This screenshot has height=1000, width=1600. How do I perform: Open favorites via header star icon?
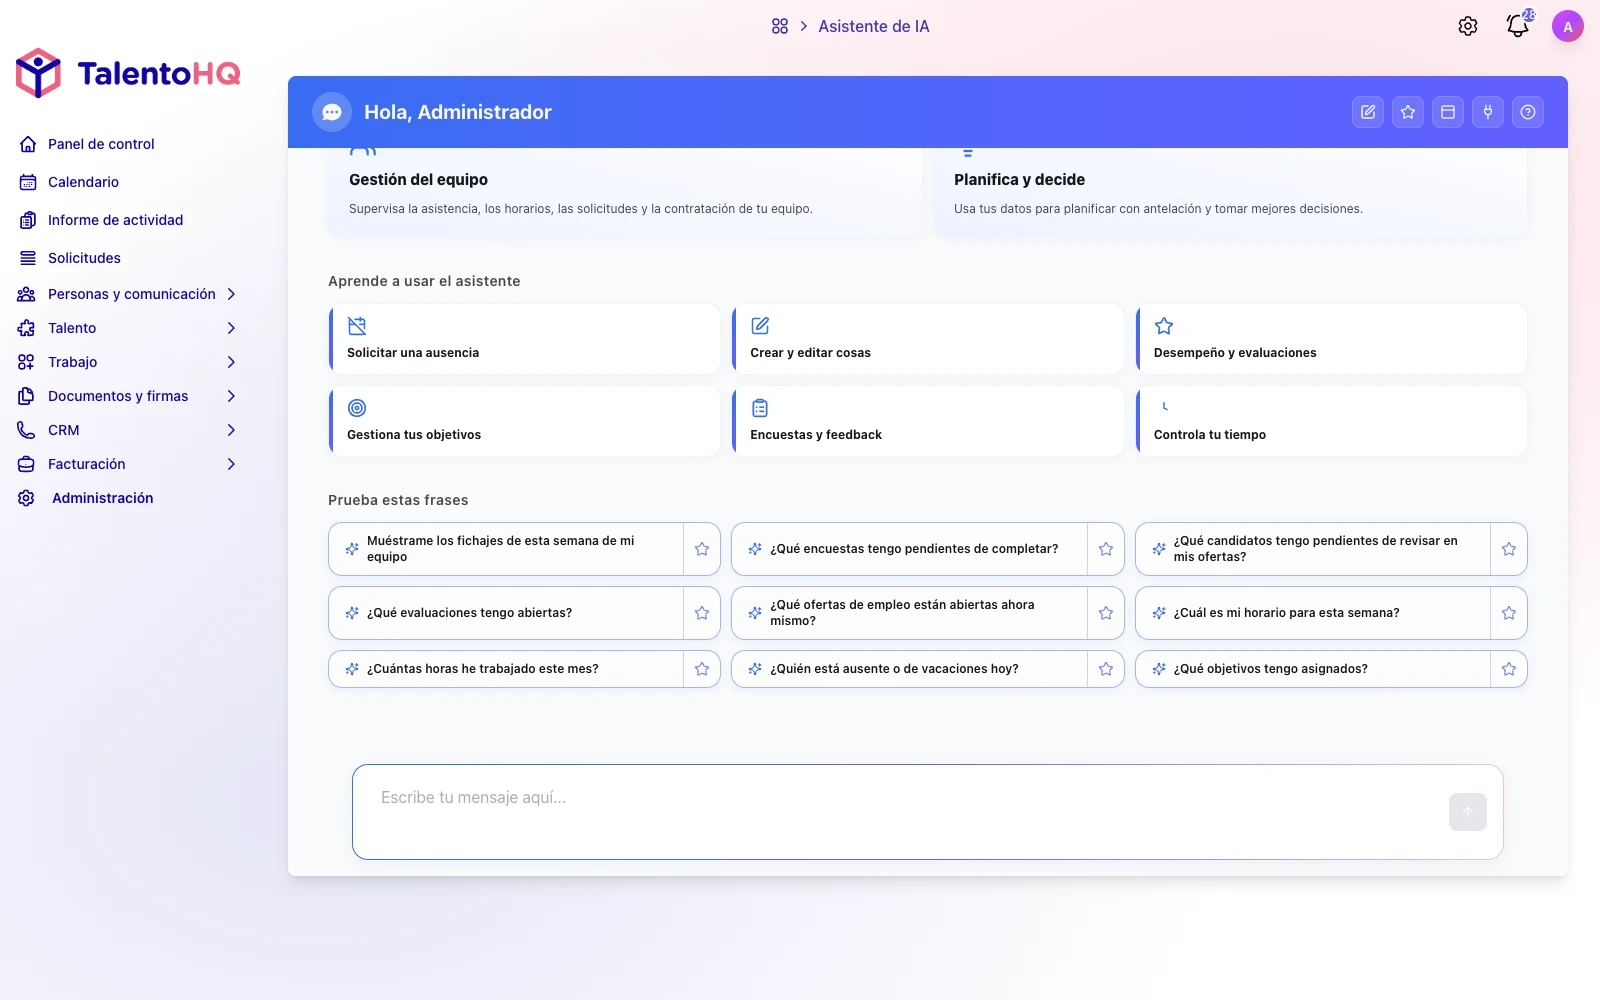coord(1408,112)
